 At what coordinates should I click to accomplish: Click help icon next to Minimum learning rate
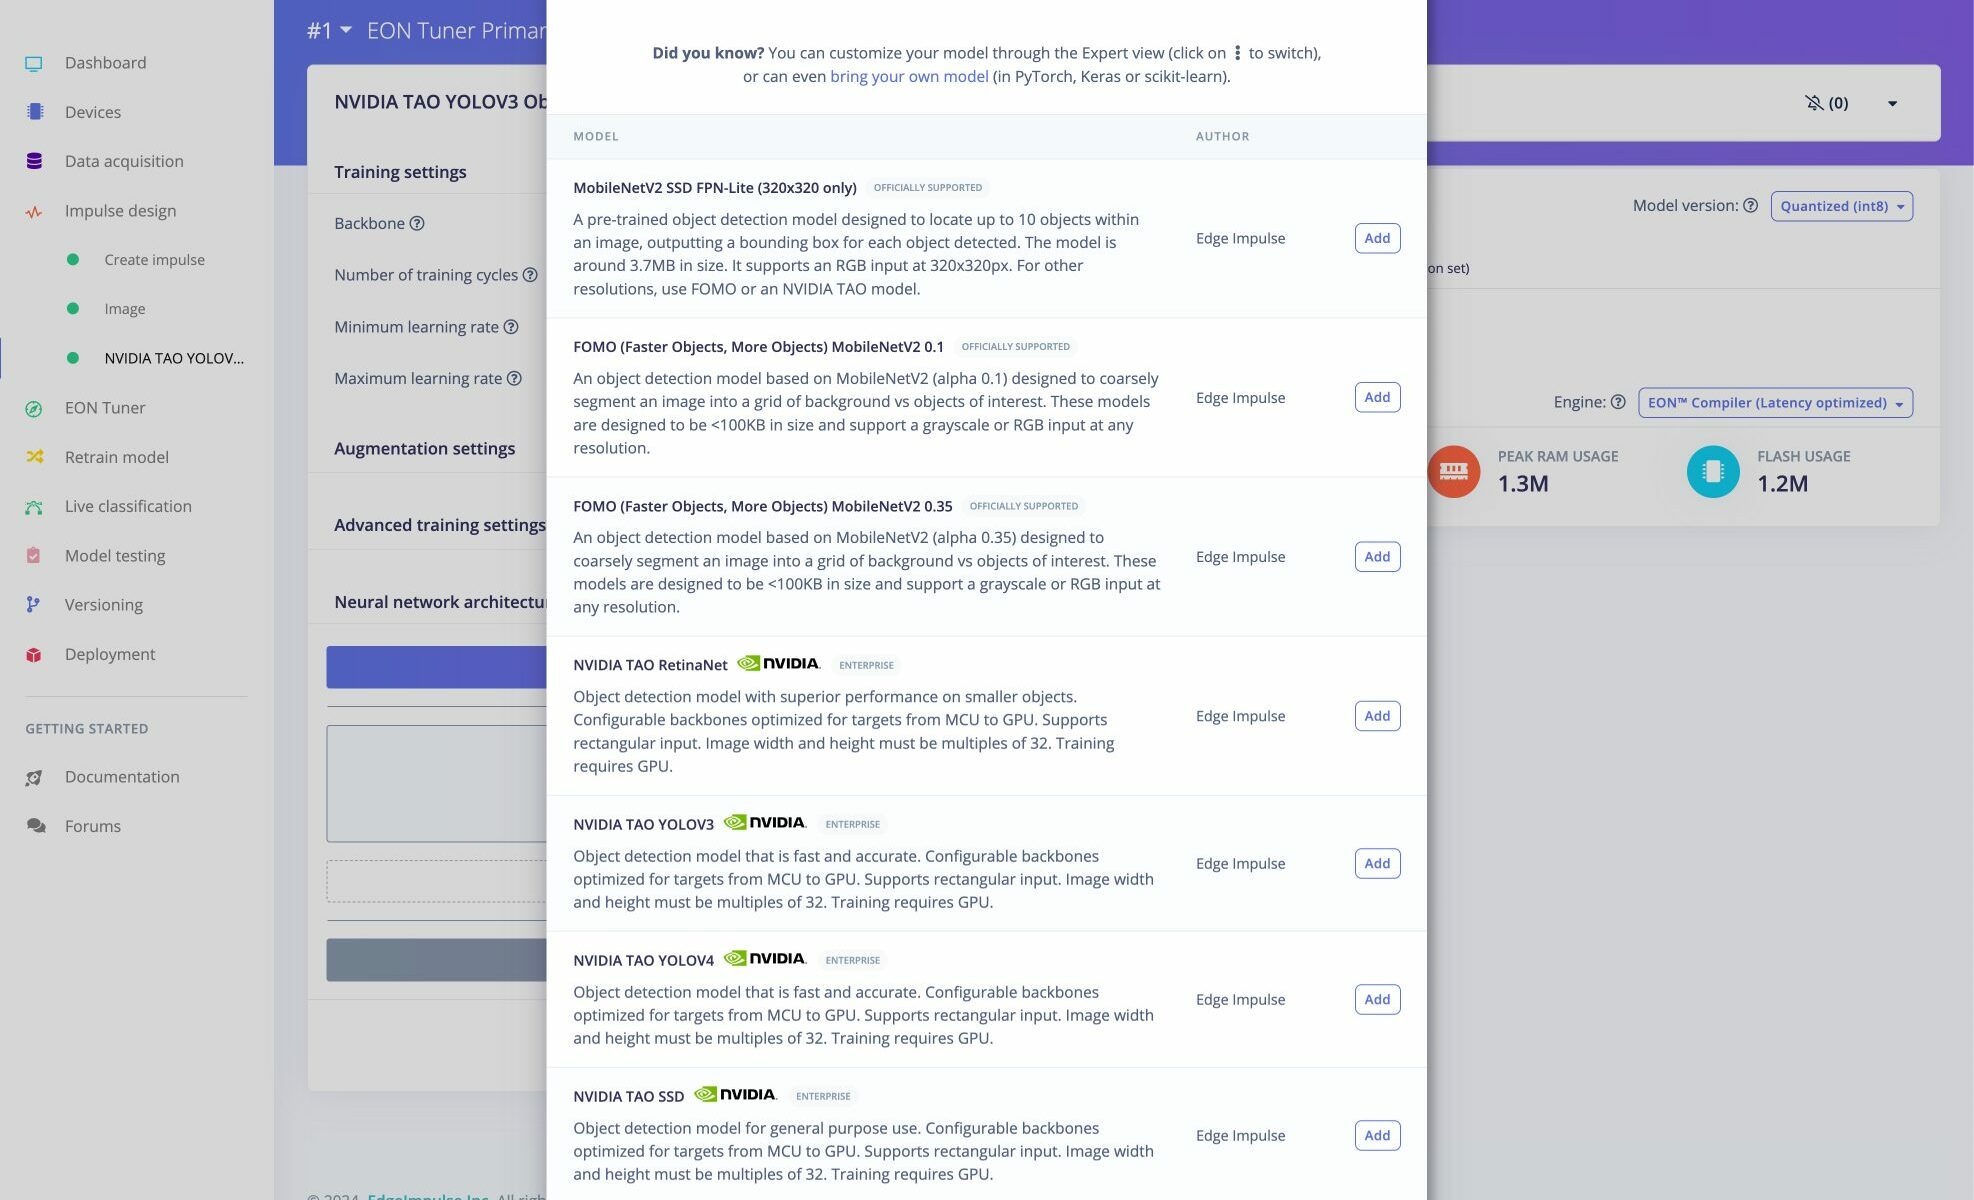(511, 327)
